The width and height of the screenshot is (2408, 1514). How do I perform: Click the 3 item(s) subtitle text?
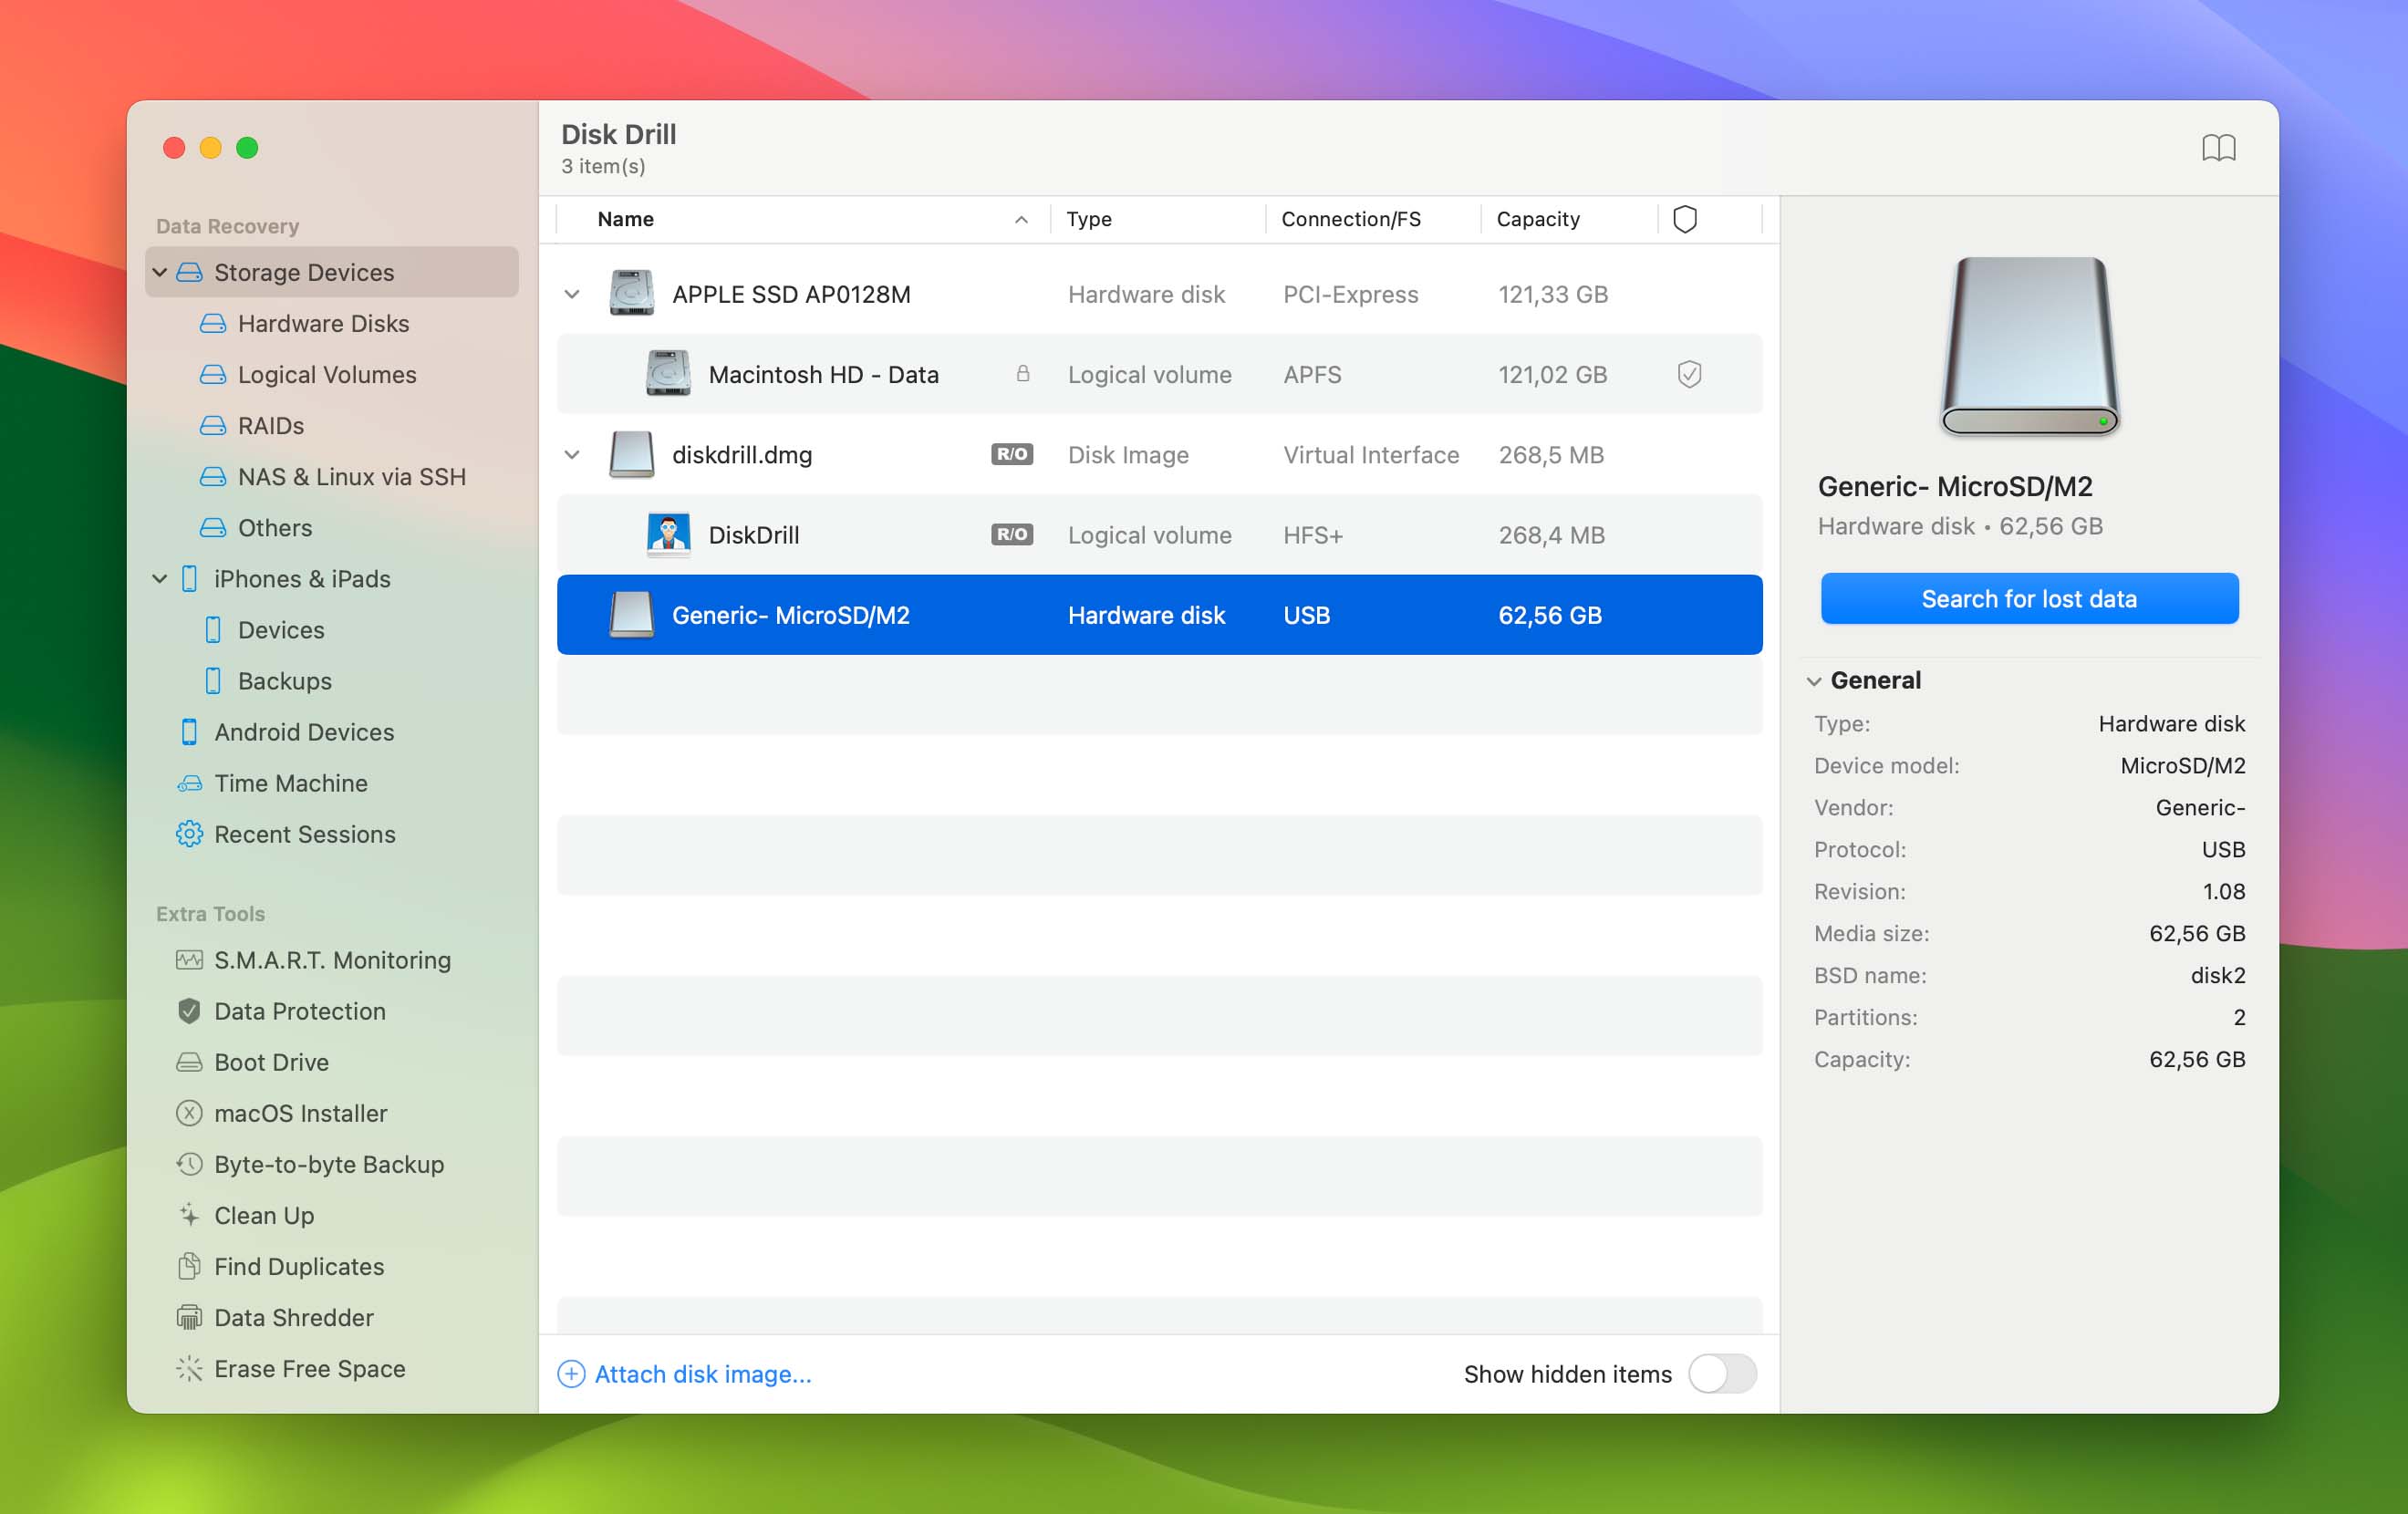pos(603,166)
